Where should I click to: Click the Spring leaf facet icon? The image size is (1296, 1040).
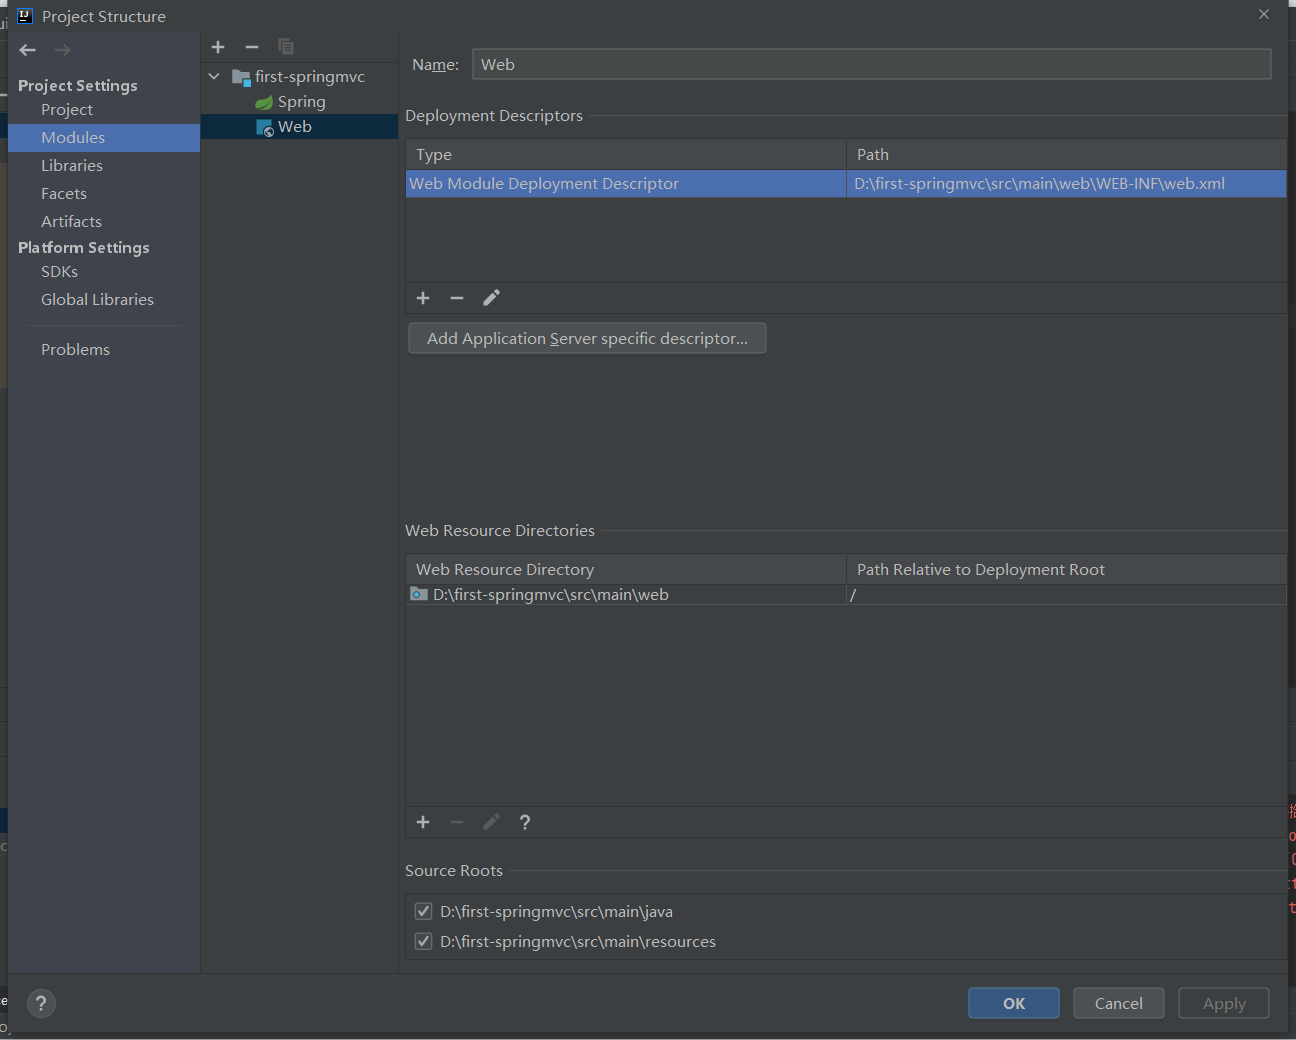264,102
